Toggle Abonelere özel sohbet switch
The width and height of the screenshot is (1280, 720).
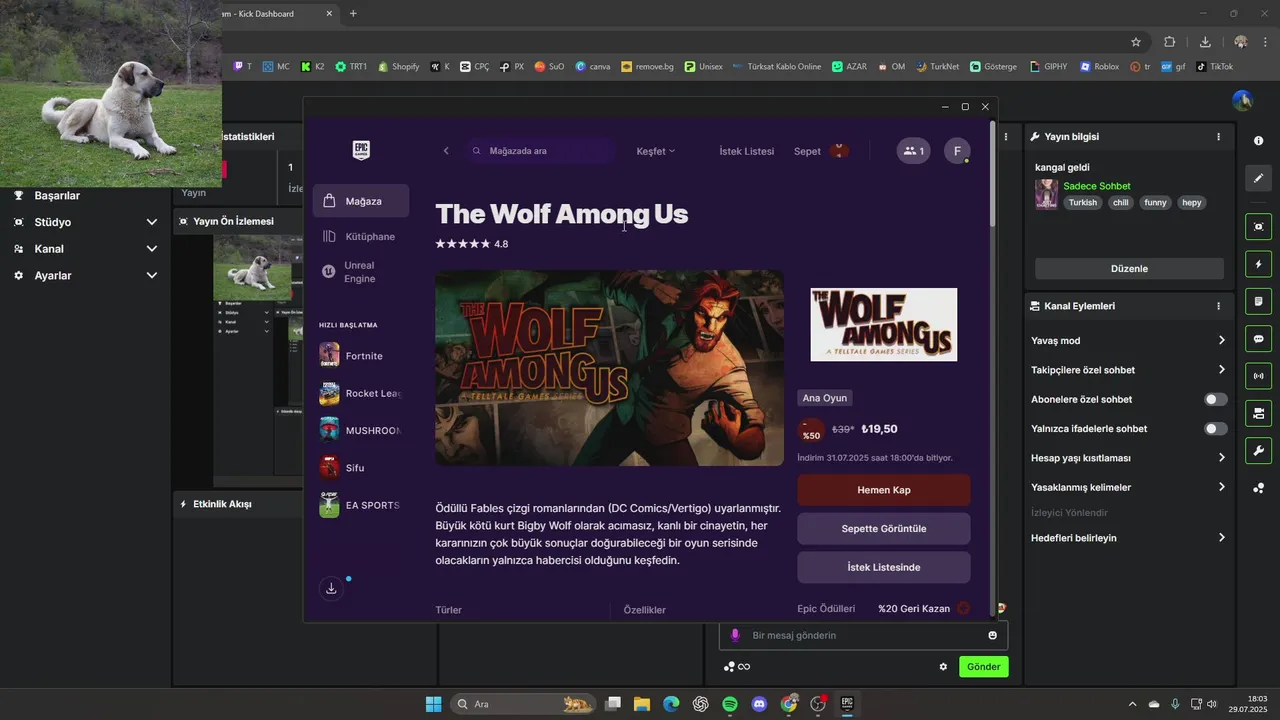(1215, 399)
